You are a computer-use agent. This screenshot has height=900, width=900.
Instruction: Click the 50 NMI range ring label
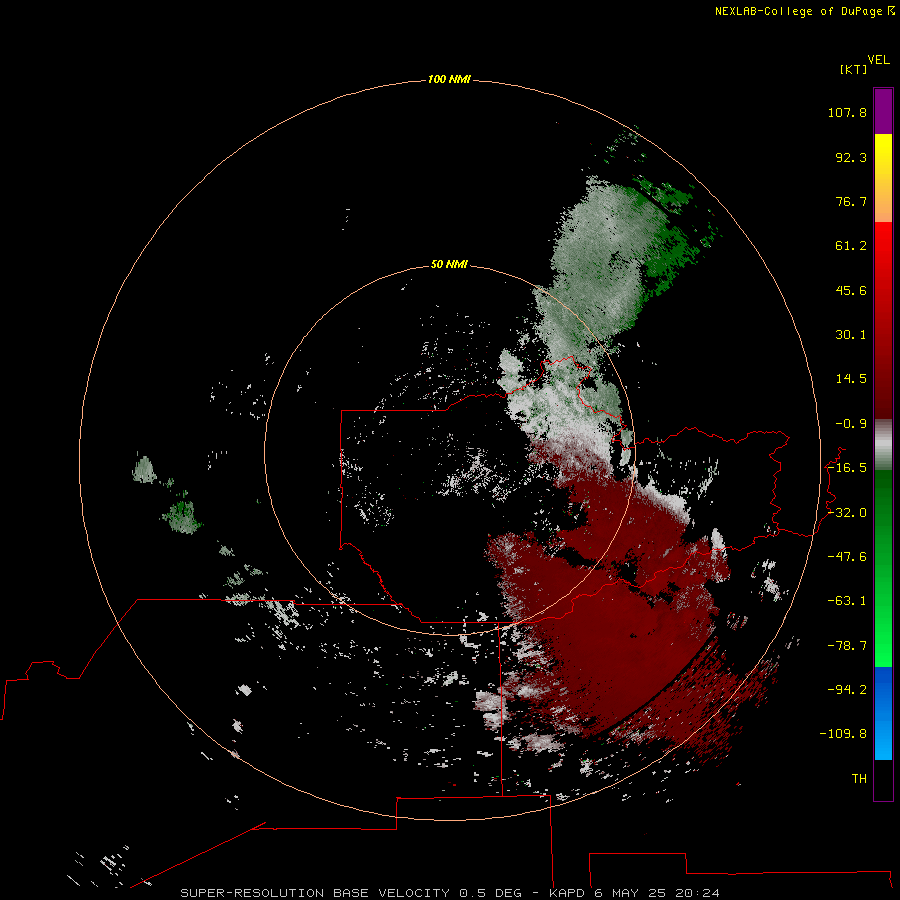click(x=449, y=264)
